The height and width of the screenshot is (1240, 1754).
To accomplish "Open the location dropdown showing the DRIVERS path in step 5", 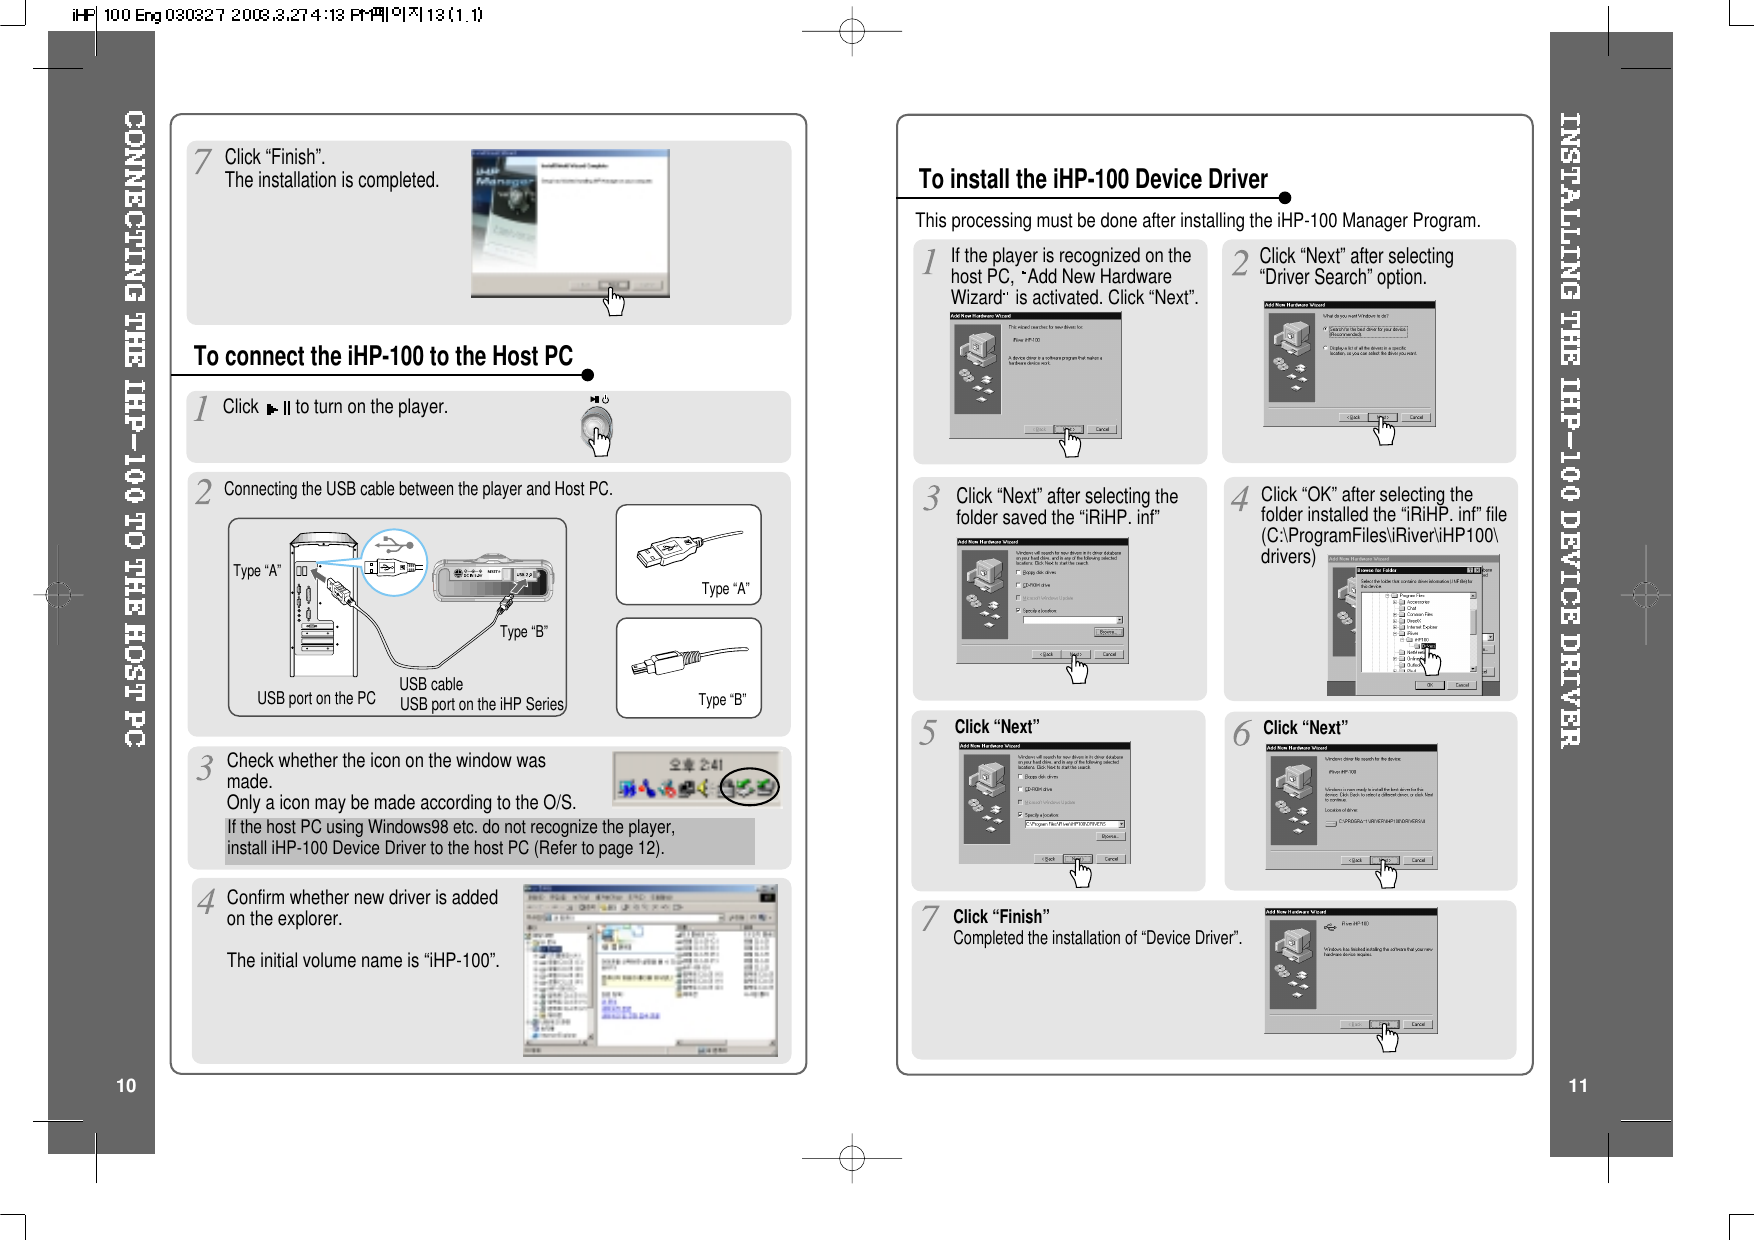I will [1121, 824].
